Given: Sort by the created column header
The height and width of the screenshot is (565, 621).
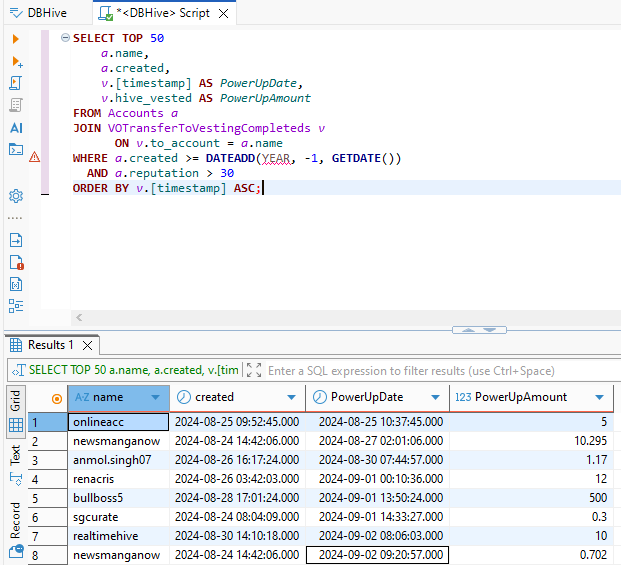Looking at the screenshot, I should pyautogui.click(x=214, y=397).
